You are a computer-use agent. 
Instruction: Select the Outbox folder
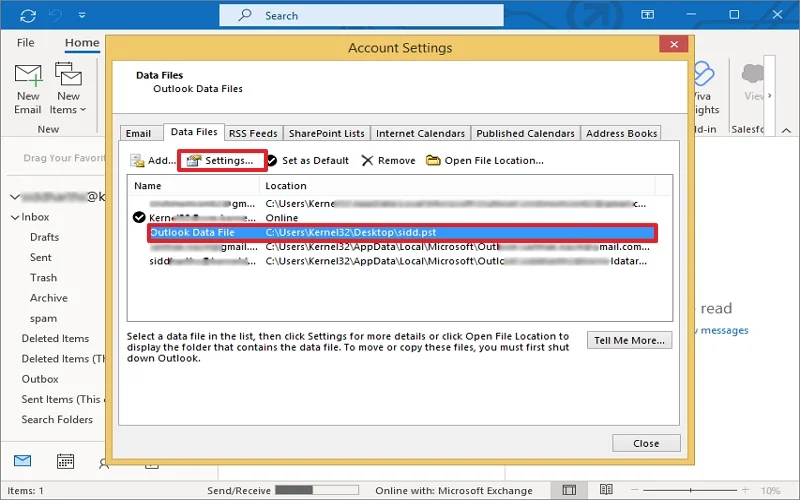pos(40,379)
